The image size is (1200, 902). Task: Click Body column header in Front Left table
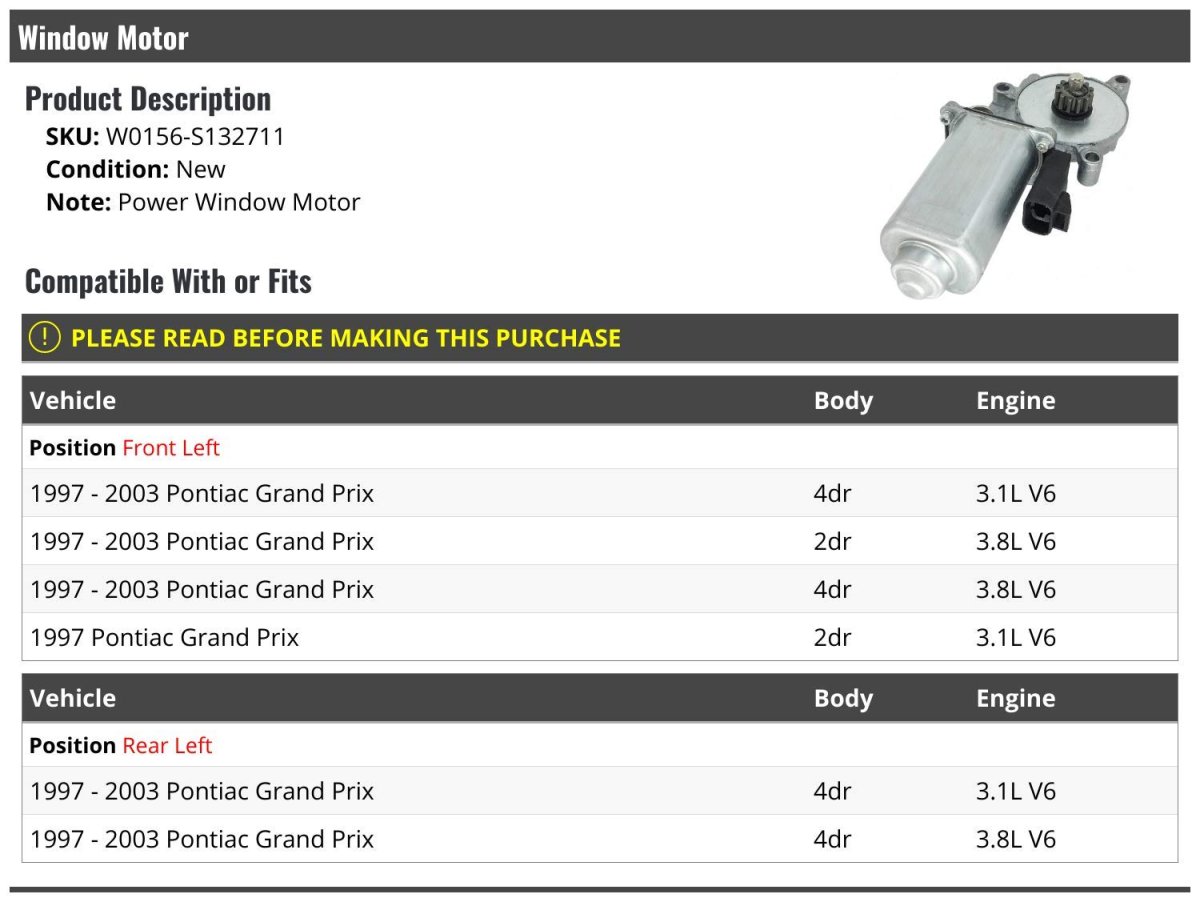[x=843, y=401]
